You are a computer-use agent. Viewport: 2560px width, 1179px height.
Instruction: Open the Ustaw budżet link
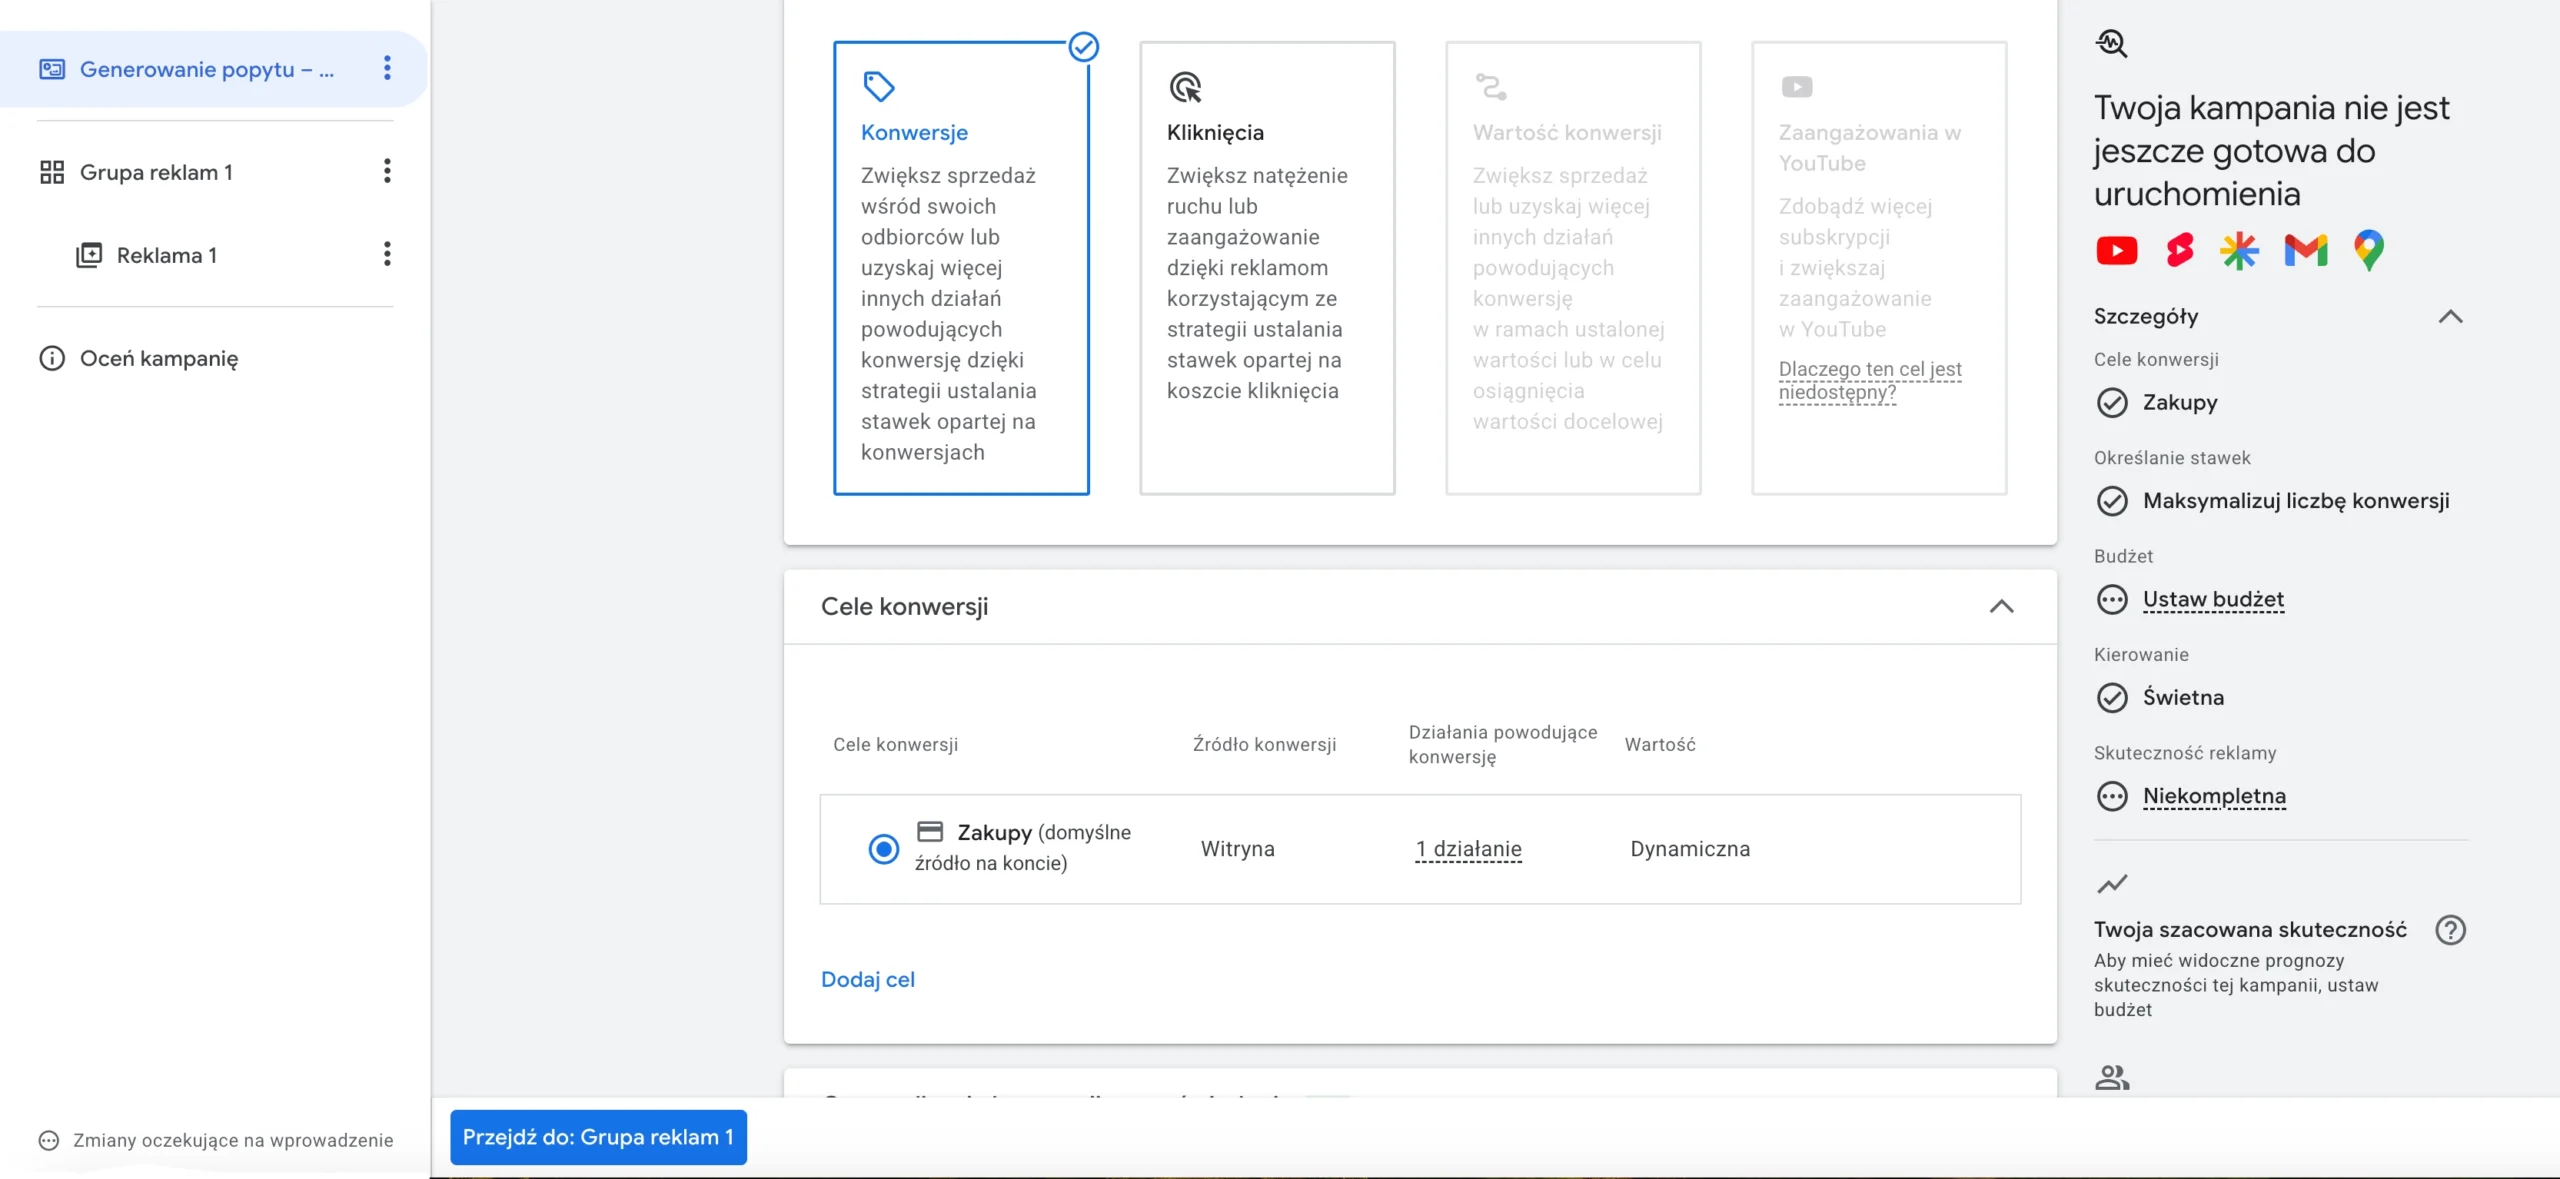(2213, 600)
